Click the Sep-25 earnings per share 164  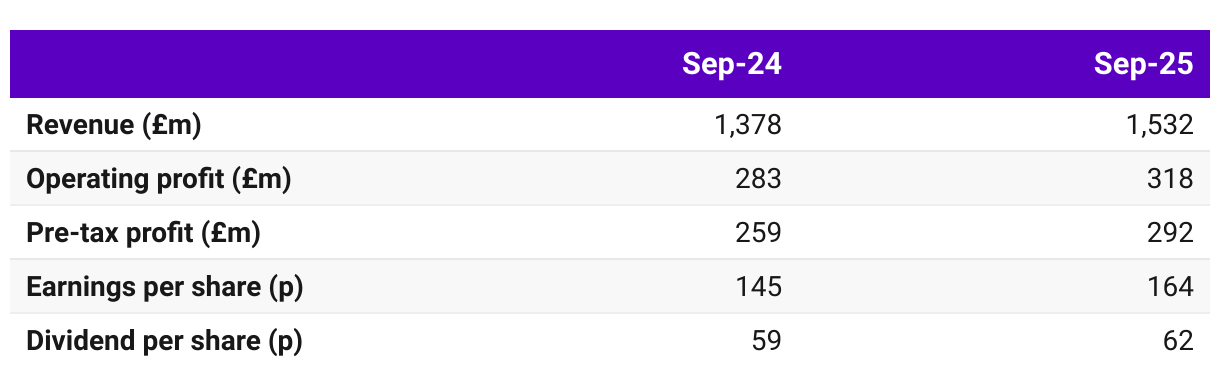coord(1170,287)
